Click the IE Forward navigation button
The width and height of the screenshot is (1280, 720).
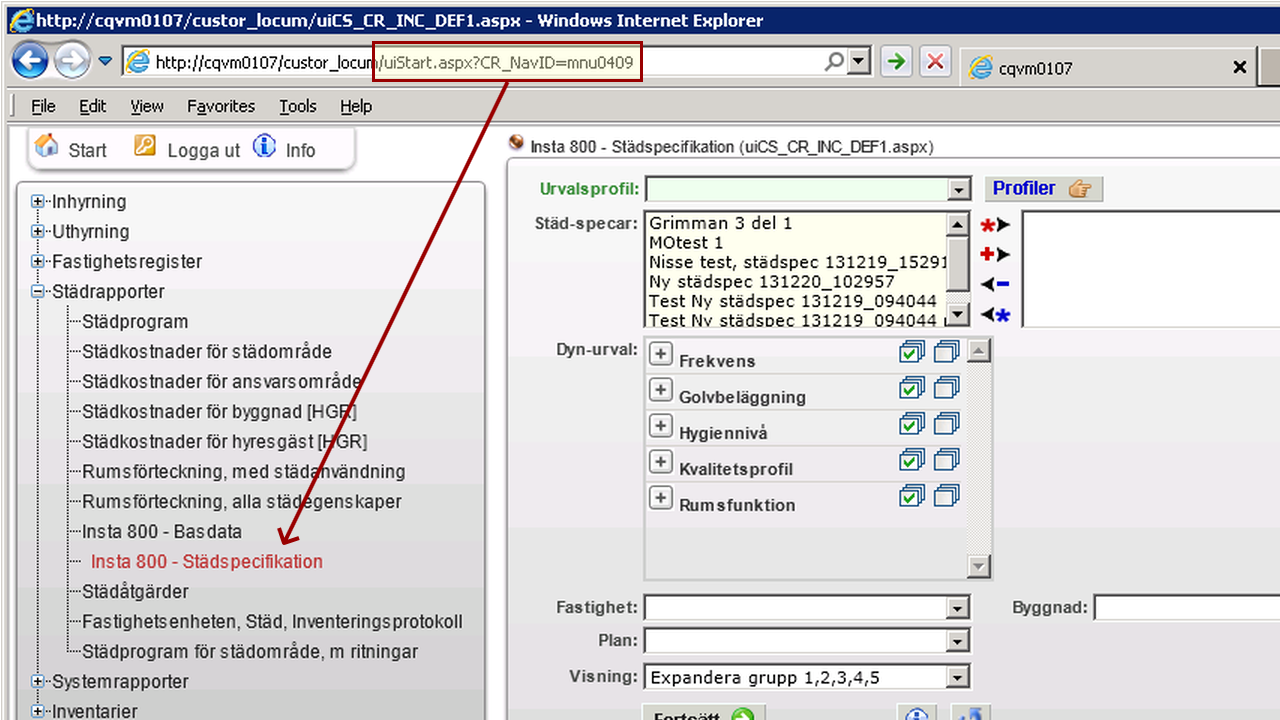coord(71,62)
